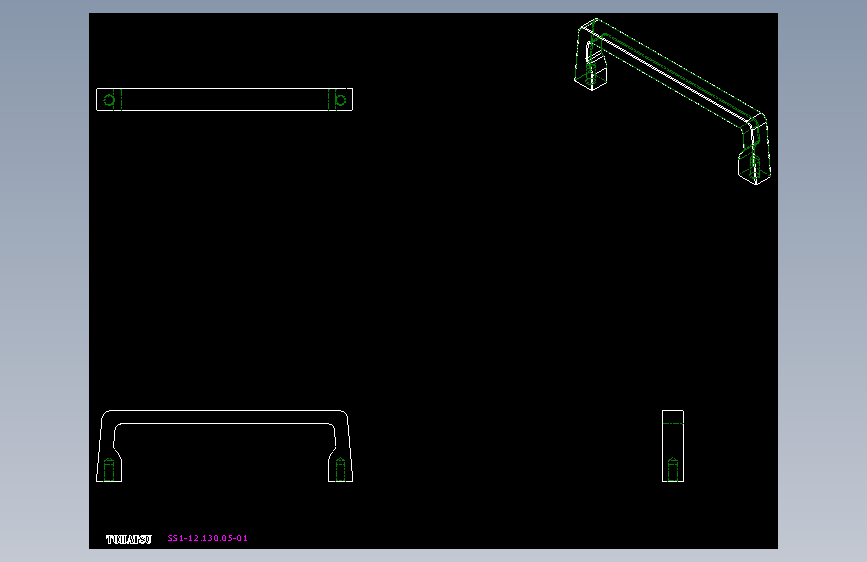Select the magenta text SS1-12.130.05-01

pos(207,538)
